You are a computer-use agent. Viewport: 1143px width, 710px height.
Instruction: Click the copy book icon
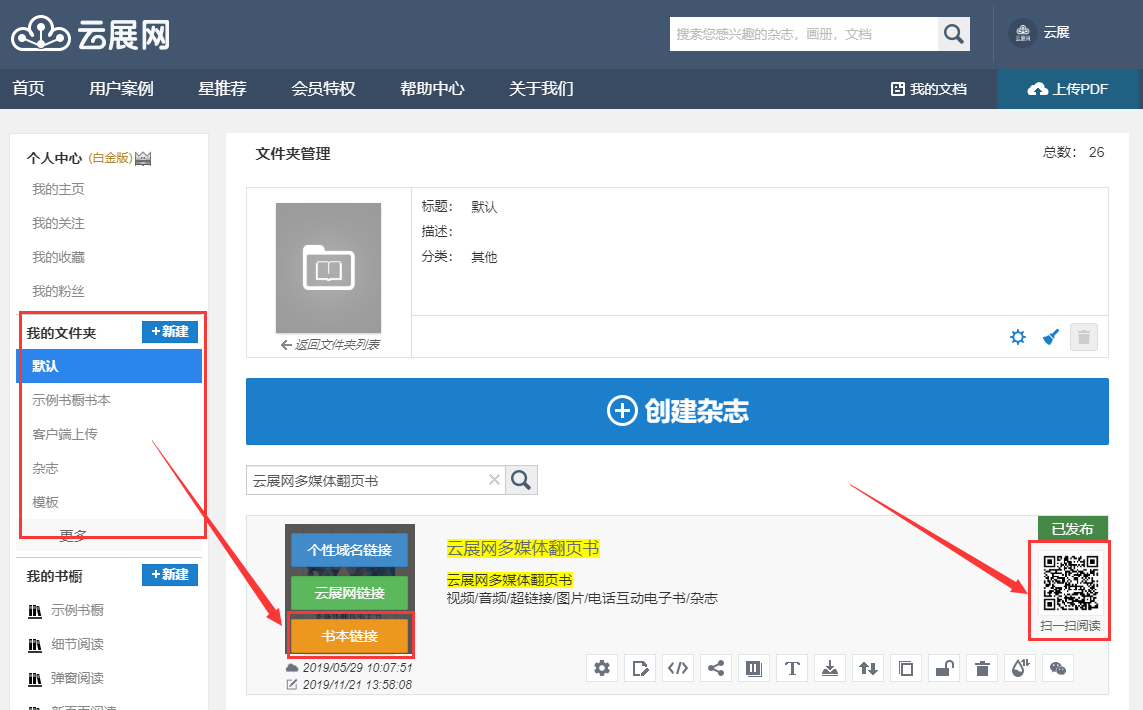[906, 668]
